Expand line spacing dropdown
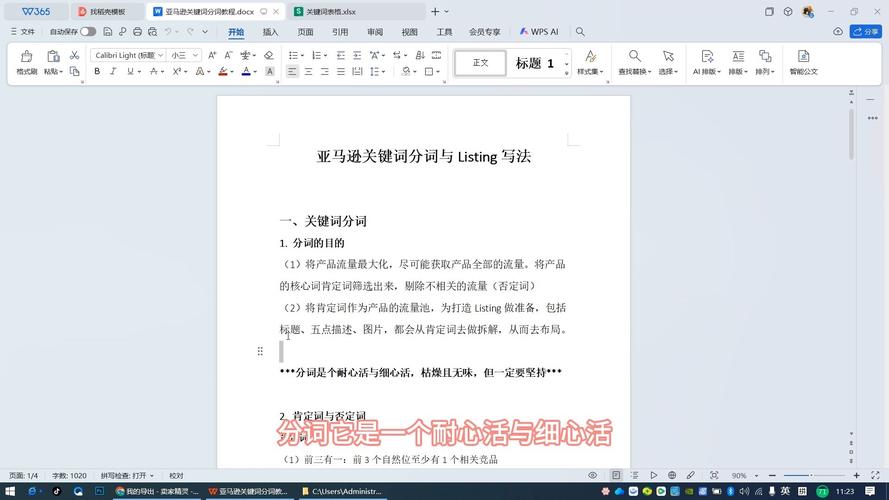 pos(384,72)
